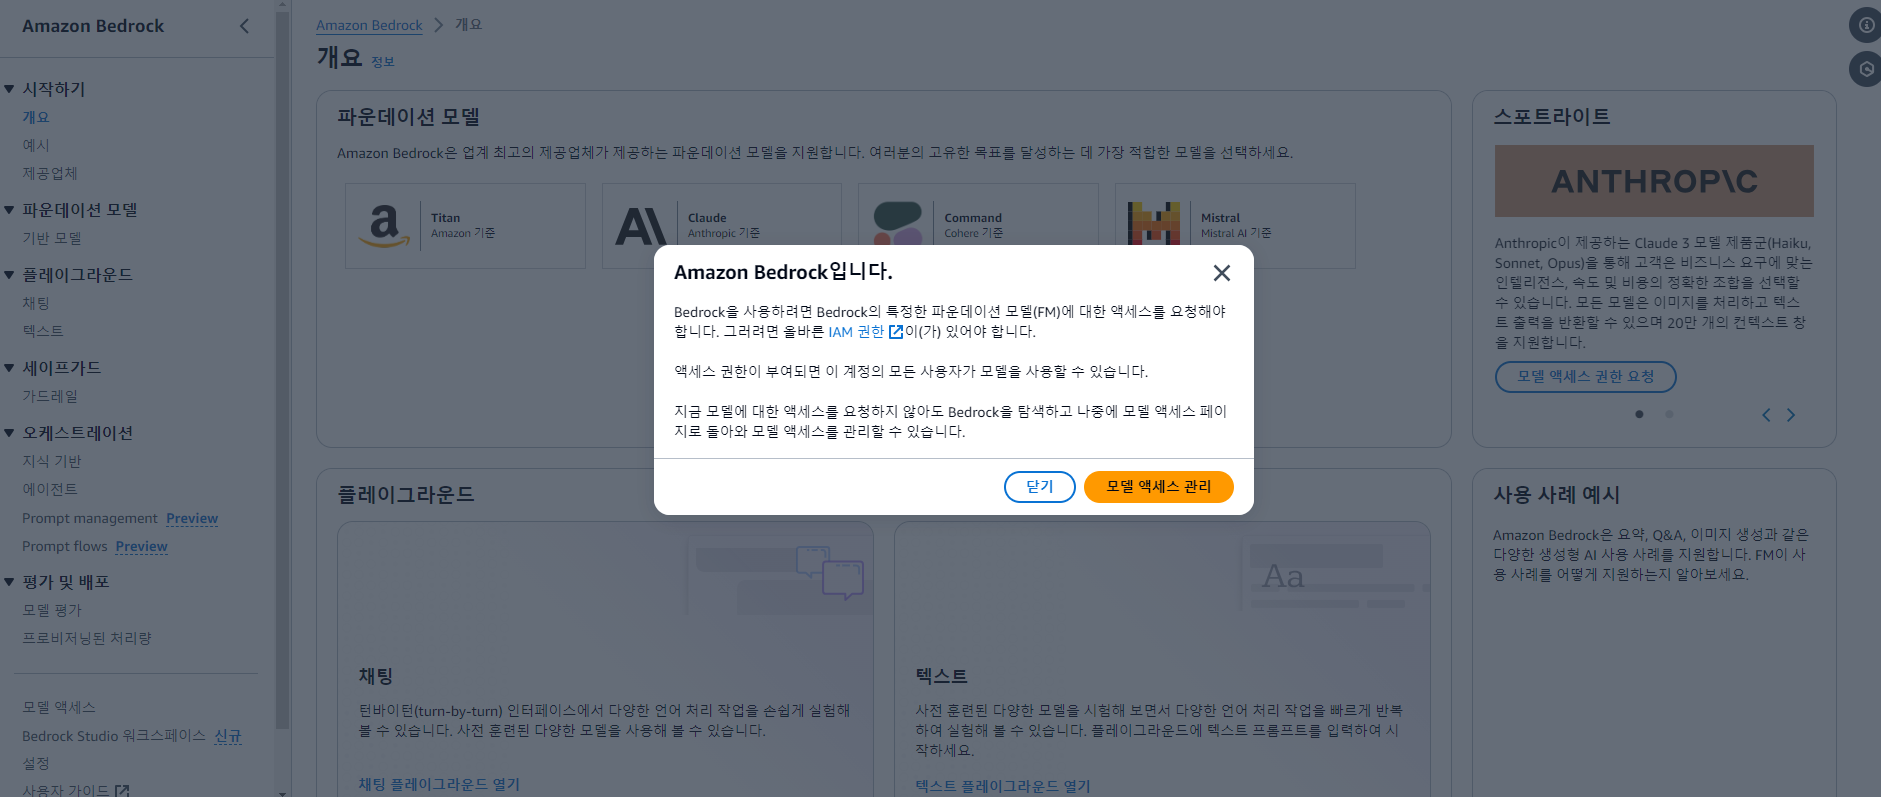1881x797 pixels.
Task: Select the first spotlight carousel dot
Action: pyautogui.click(x=1639, y=414)
